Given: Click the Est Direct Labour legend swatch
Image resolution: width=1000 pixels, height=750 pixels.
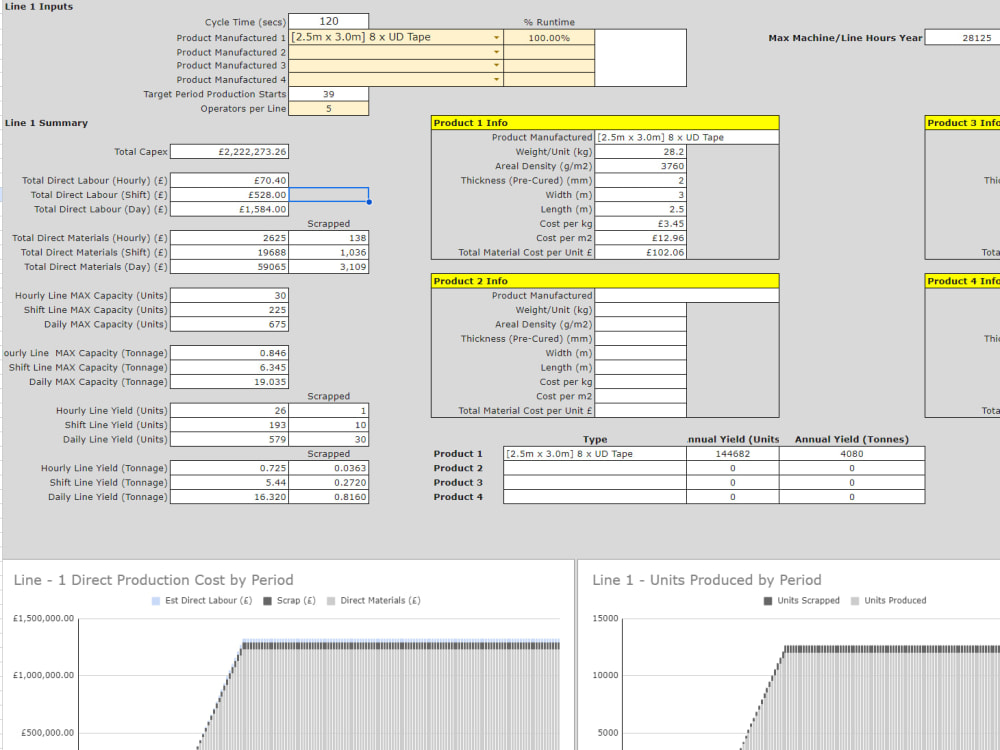Looking at the screenshot, I should click(x=156, y=601).
